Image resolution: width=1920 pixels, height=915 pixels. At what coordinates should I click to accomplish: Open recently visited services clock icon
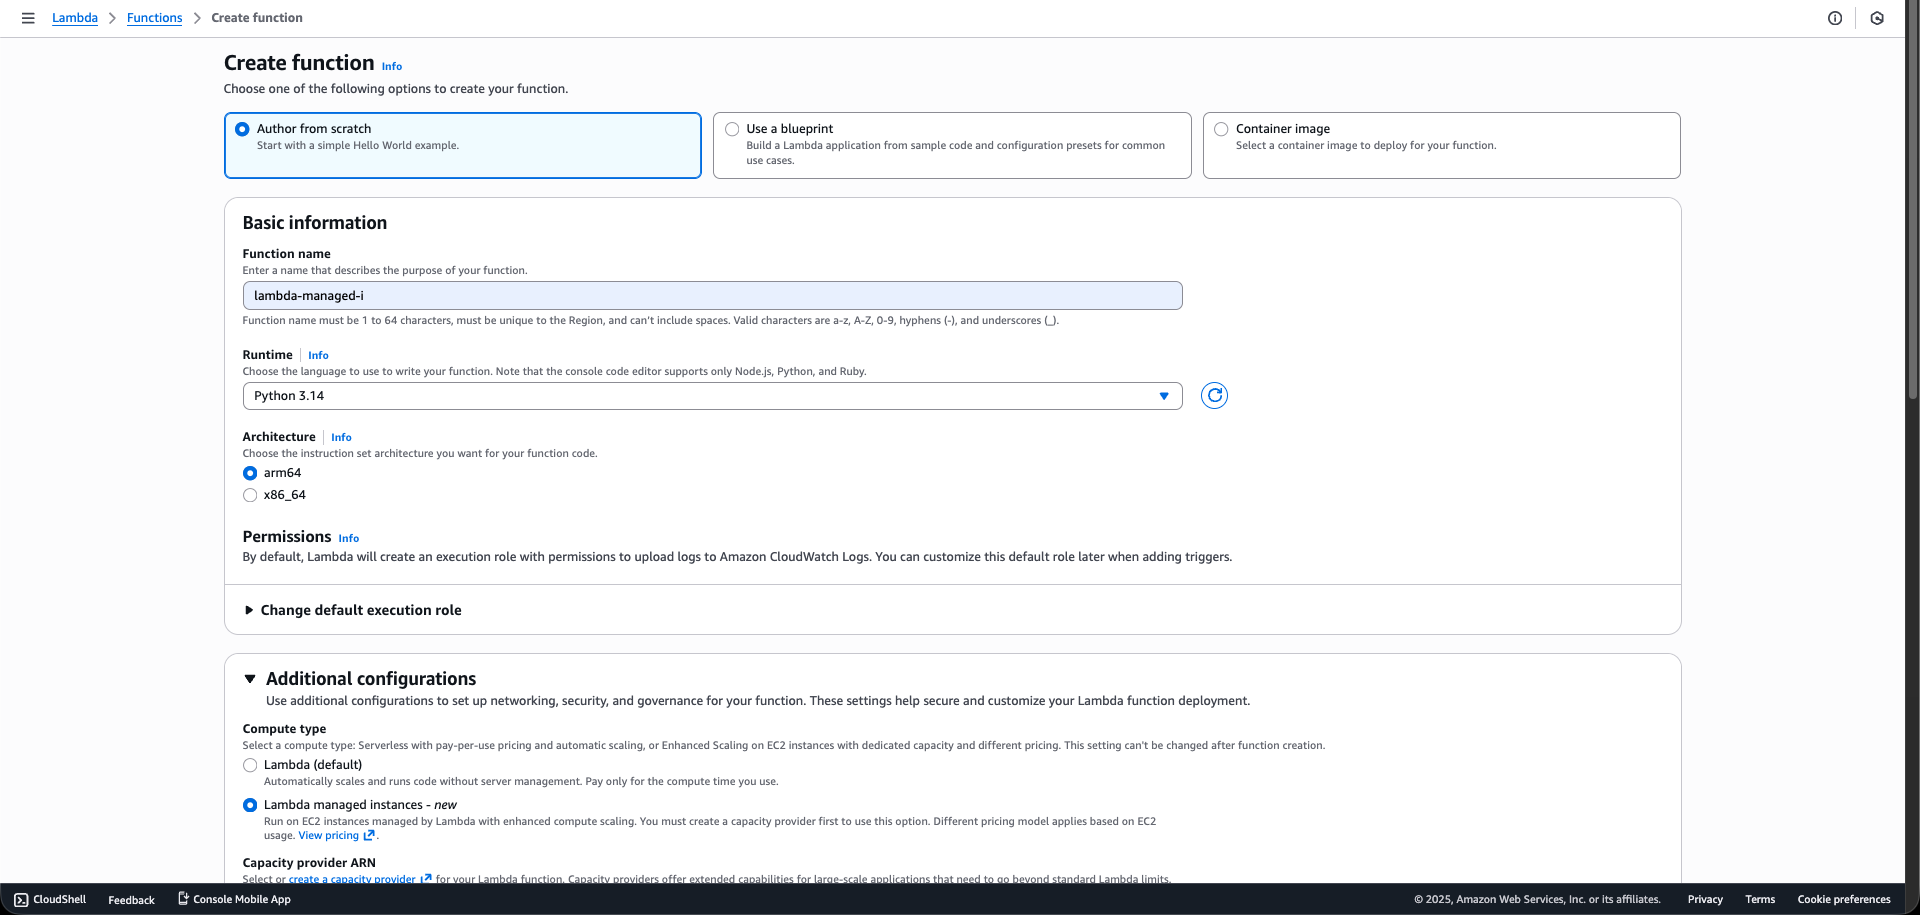click(1877, 18)
